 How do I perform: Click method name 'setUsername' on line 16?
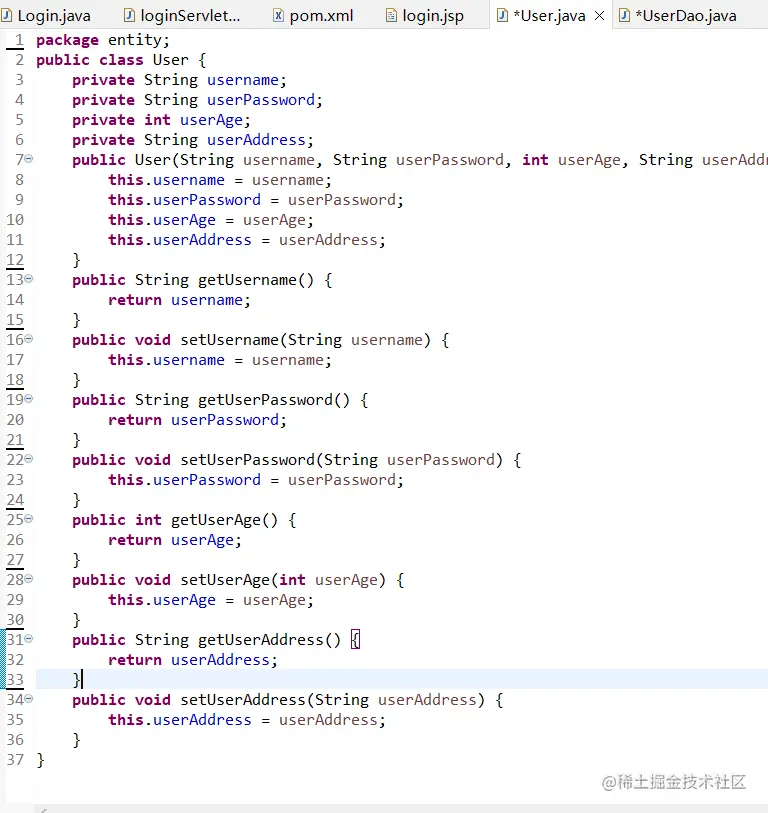point(230,340)
